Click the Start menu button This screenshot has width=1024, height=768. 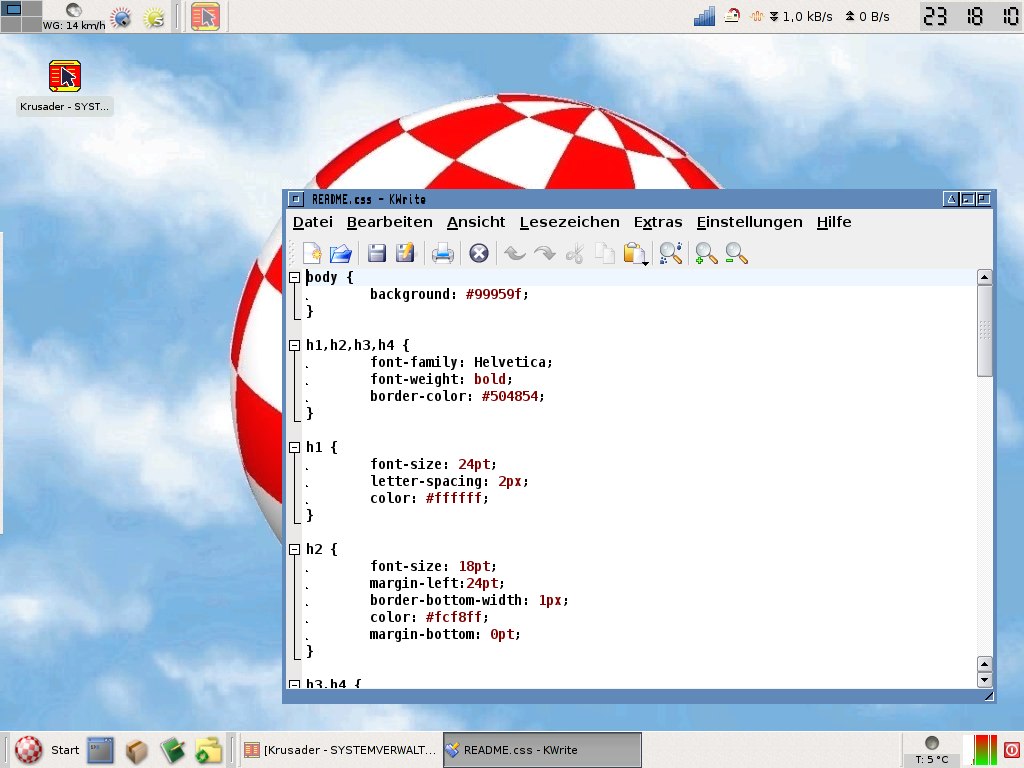tap(47, 750)
